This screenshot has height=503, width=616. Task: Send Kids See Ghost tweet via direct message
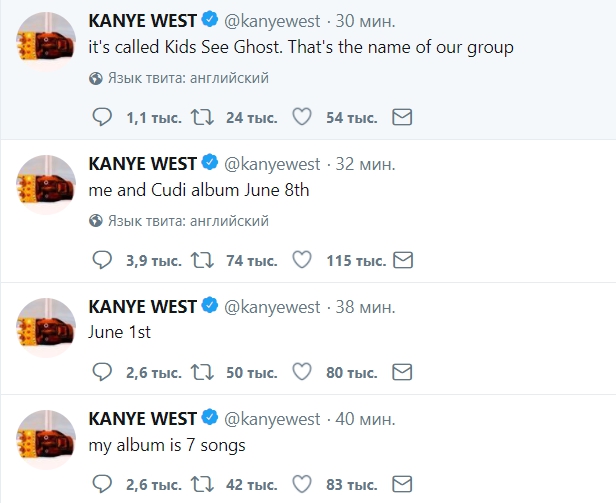(x=402, y=118)
